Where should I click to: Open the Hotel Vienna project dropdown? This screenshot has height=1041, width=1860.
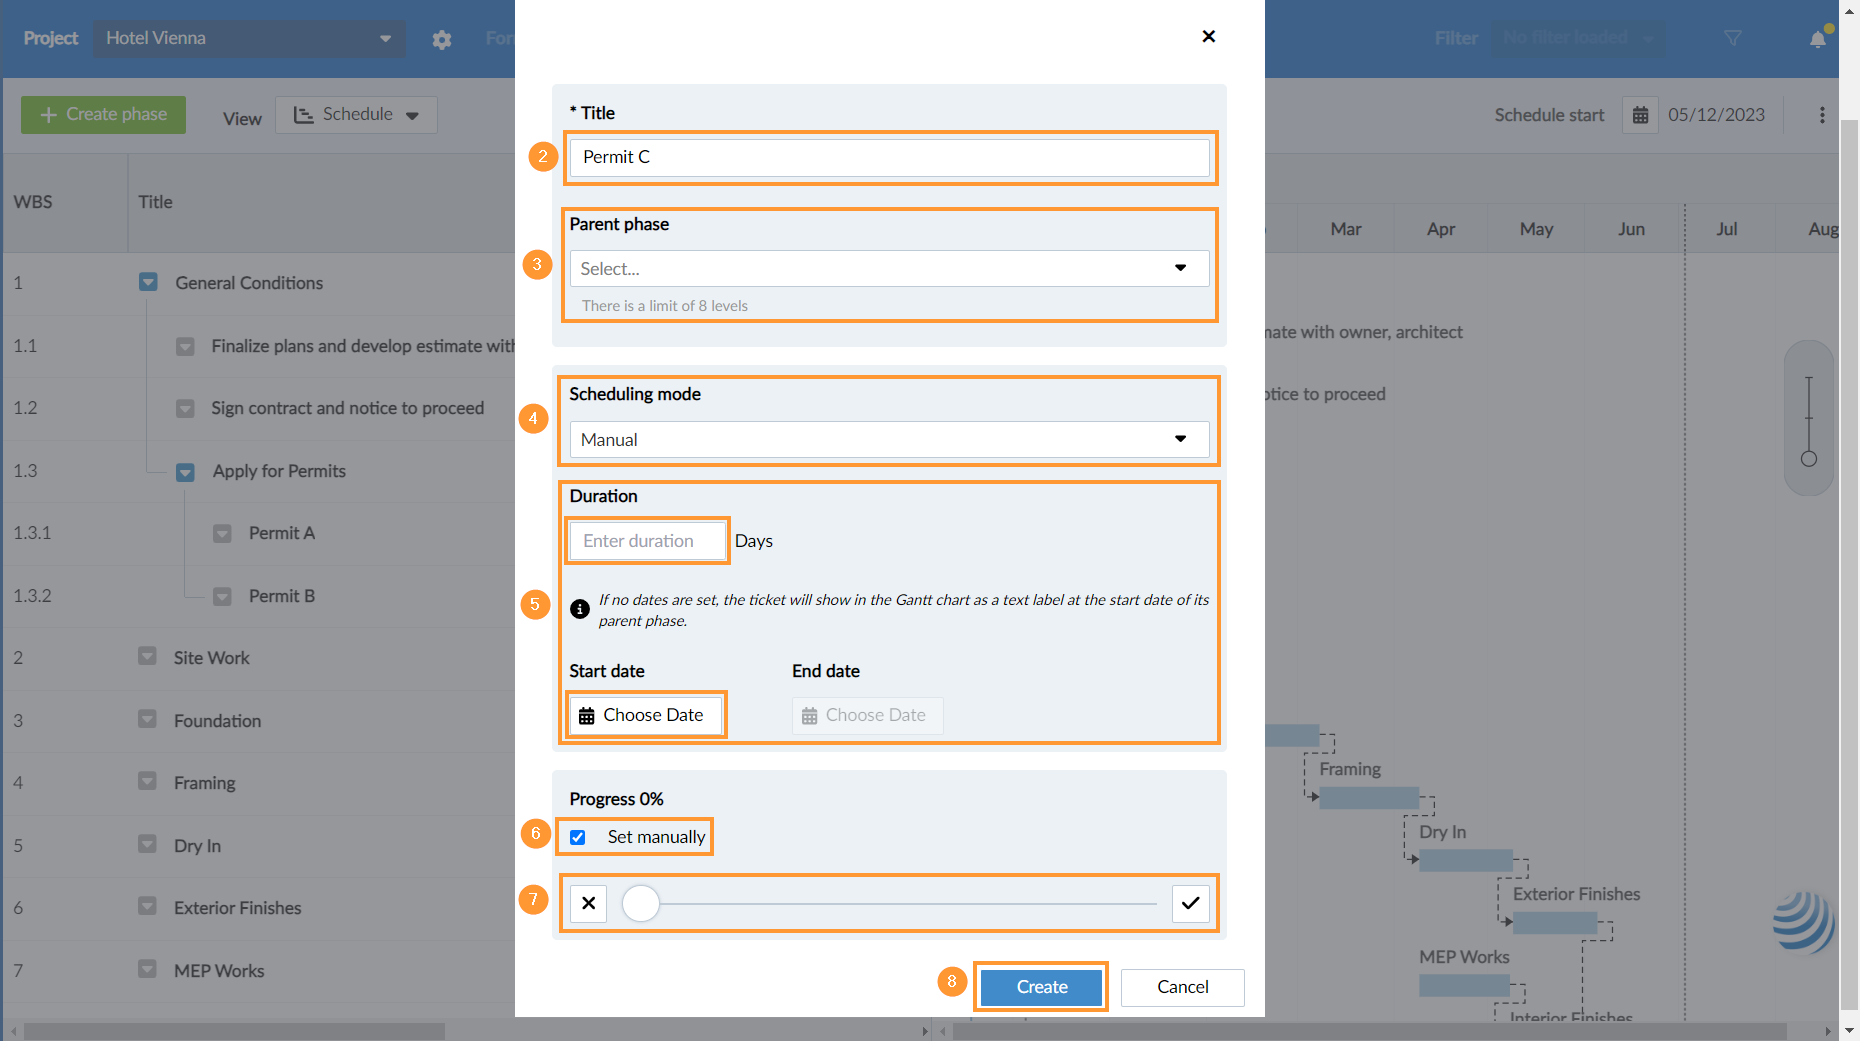click(x=249, y=38)
